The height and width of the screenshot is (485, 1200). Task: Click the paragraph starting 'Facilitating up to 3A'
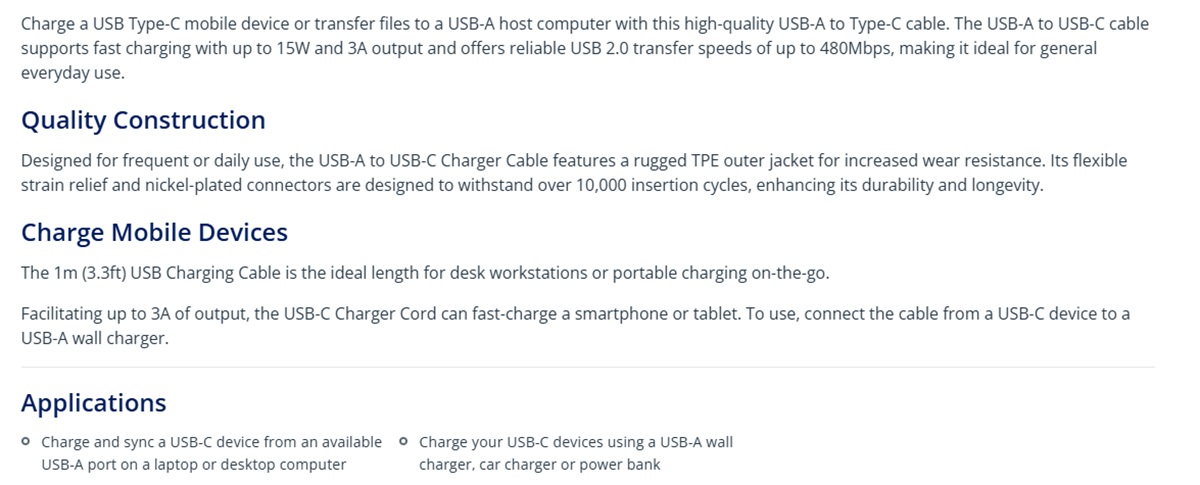[576, 326]
